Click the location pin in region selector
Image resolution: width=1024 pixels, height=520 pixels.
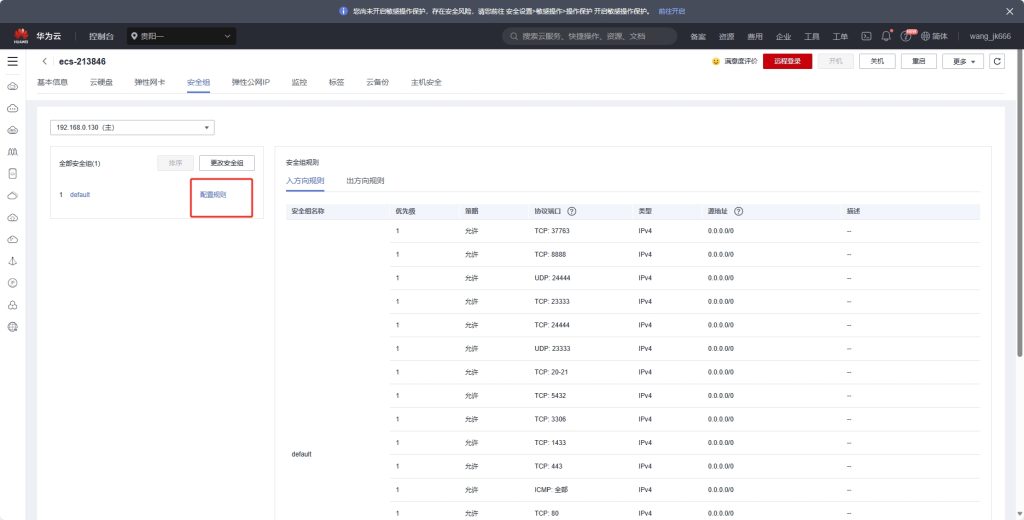point(135,37)
